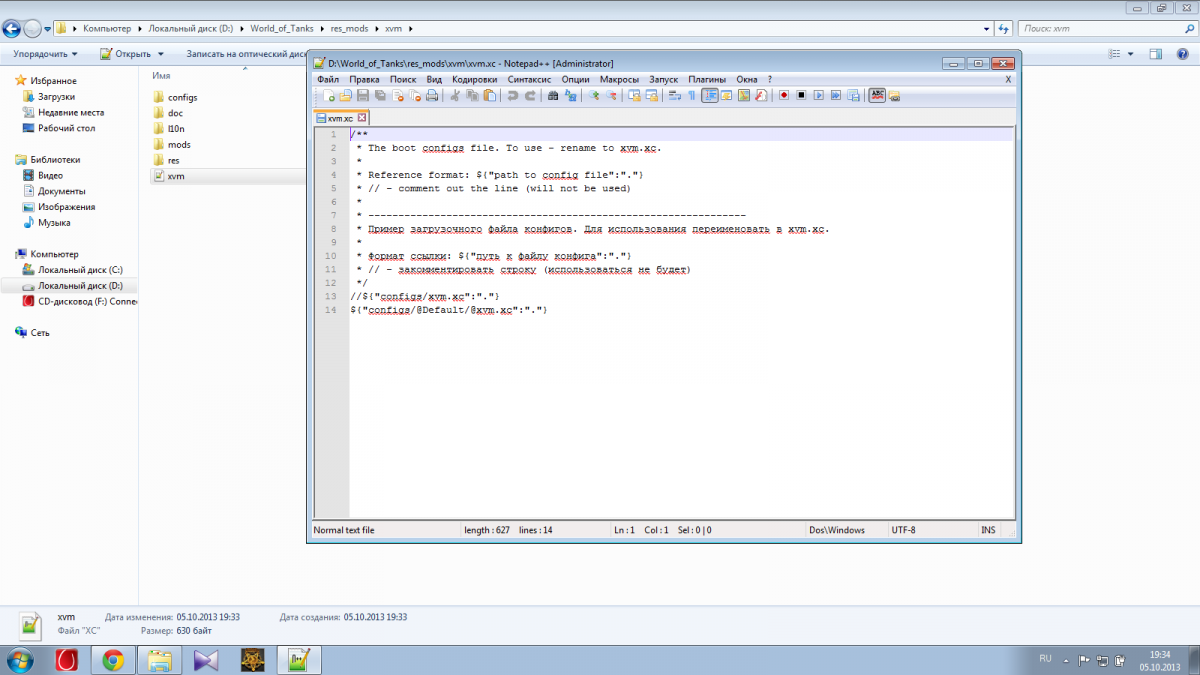The width and height of the screenshot is (1200, 675).
Task: Open the dropdown arrow next to Открыть
Action: point(160,54)
